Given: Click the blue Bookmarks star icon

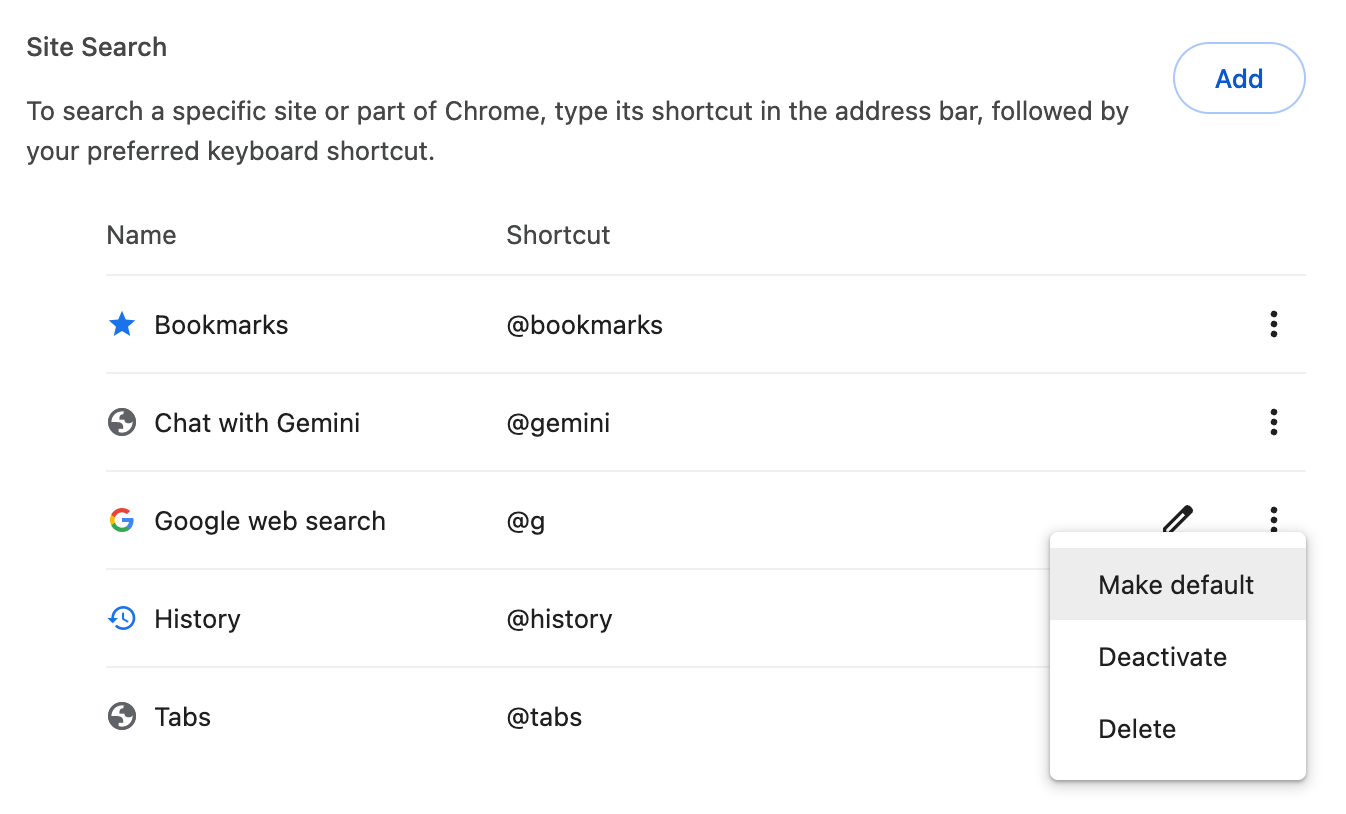Looking at the screenshot, I should click(x=121, y=324).
